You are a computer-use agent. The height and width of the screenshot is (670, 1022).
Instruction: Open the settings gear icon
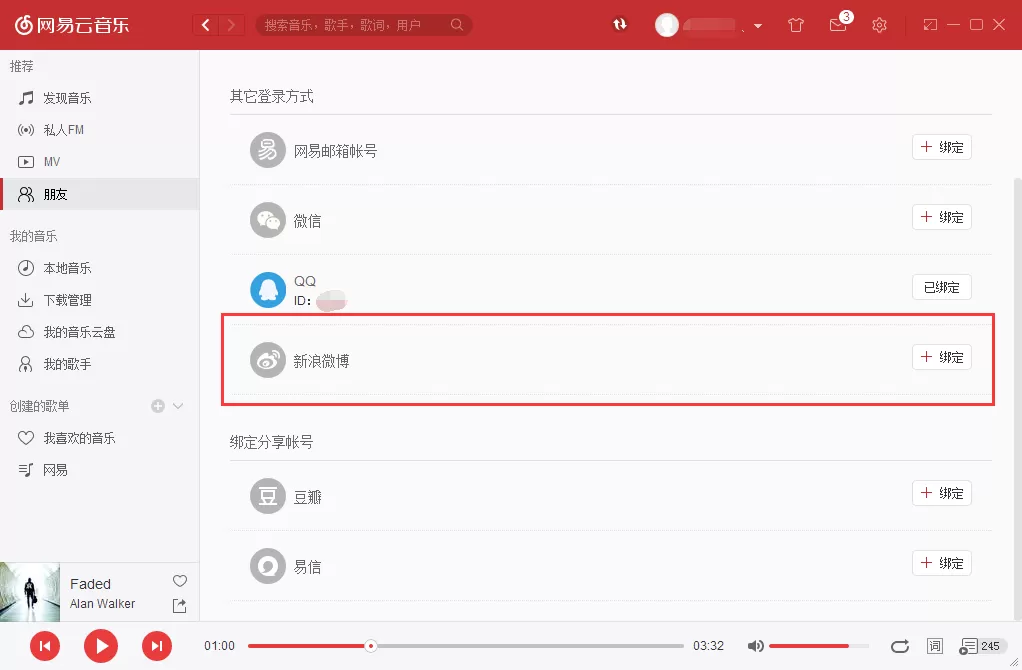879,25
